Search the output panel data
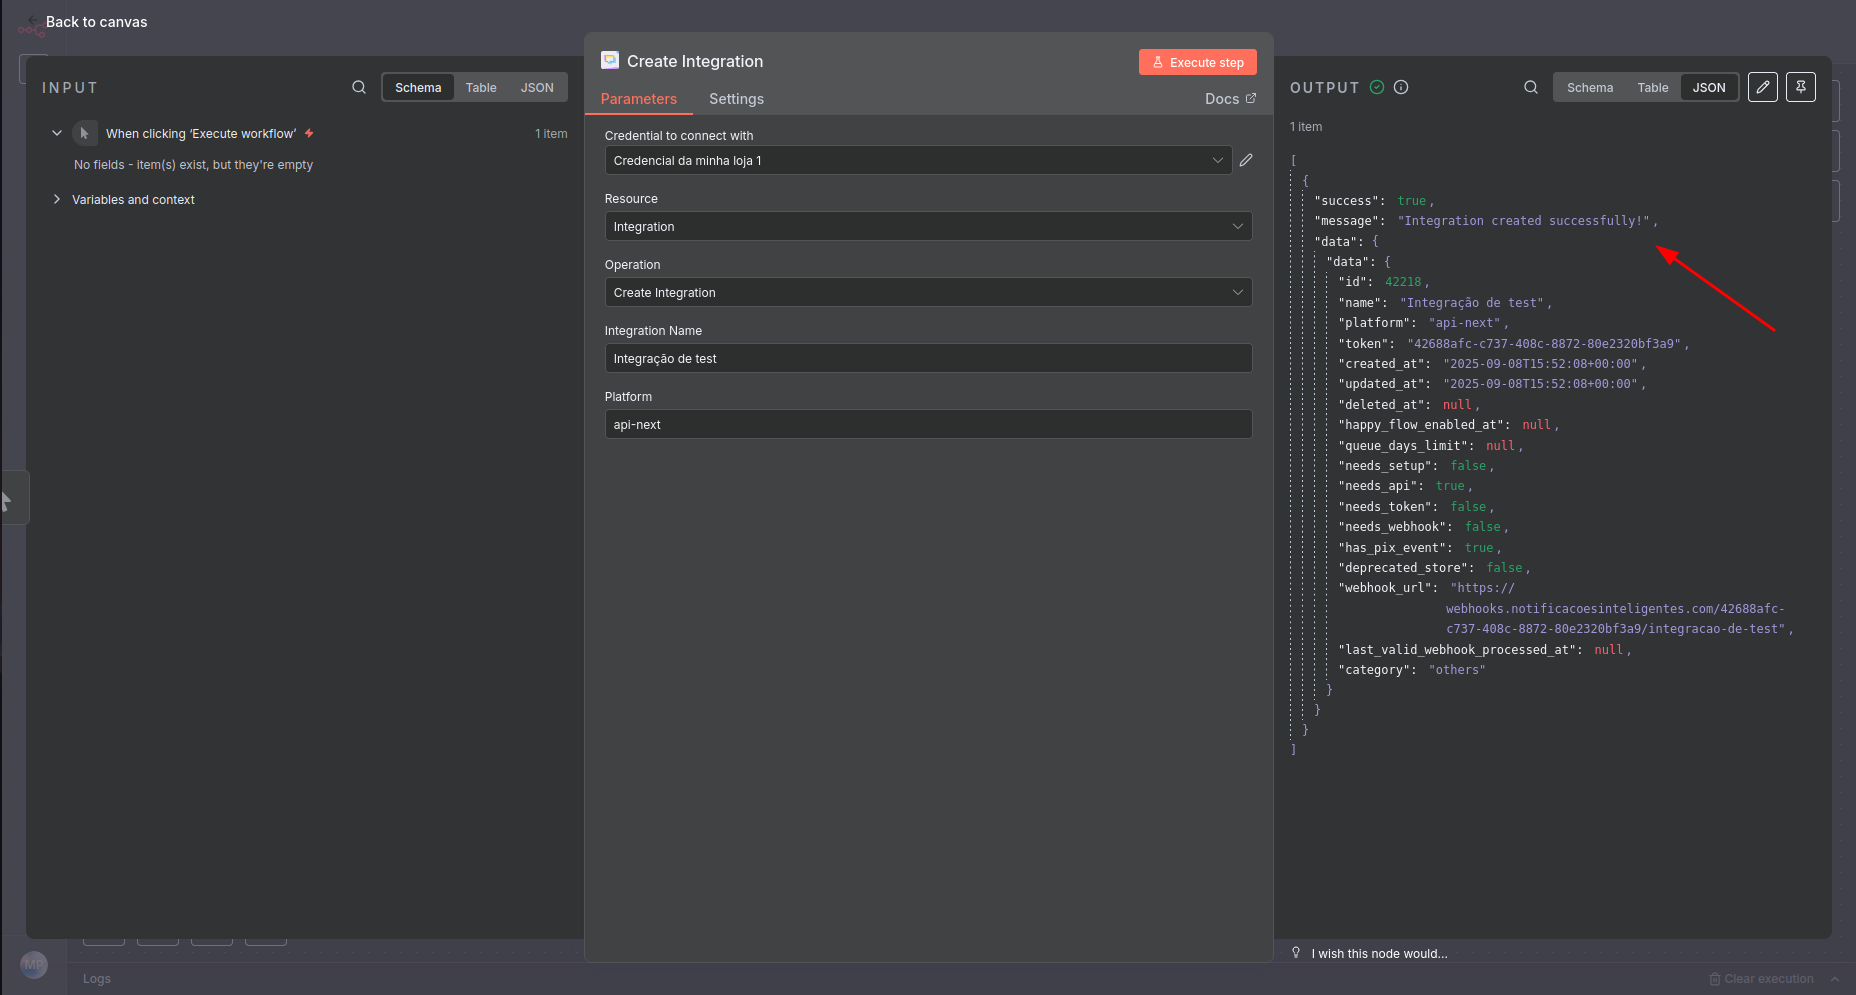 pos(1531,87)
